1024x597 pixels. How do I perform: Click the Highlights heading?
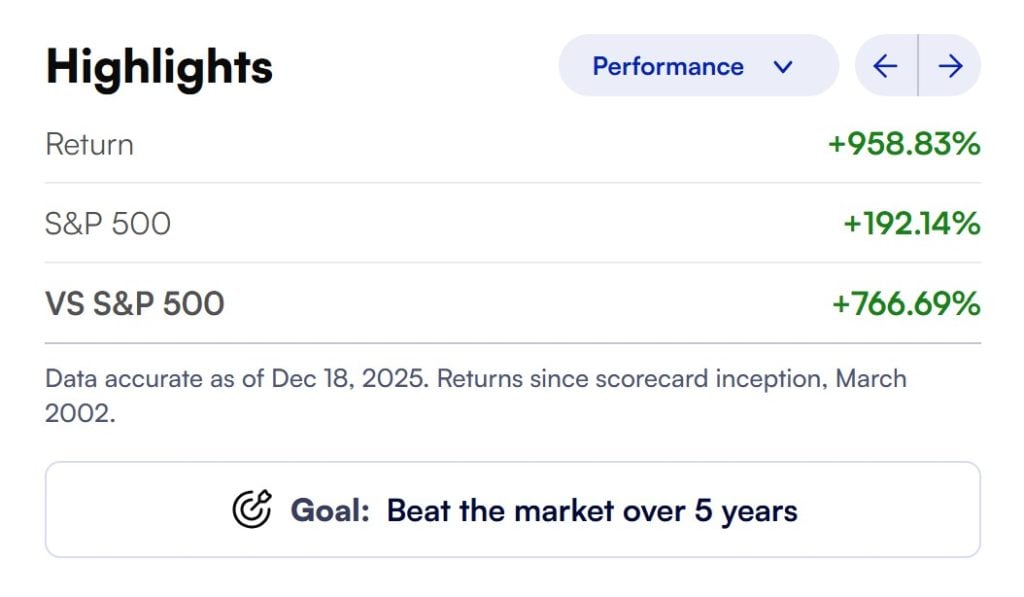(x=159, y=67)
